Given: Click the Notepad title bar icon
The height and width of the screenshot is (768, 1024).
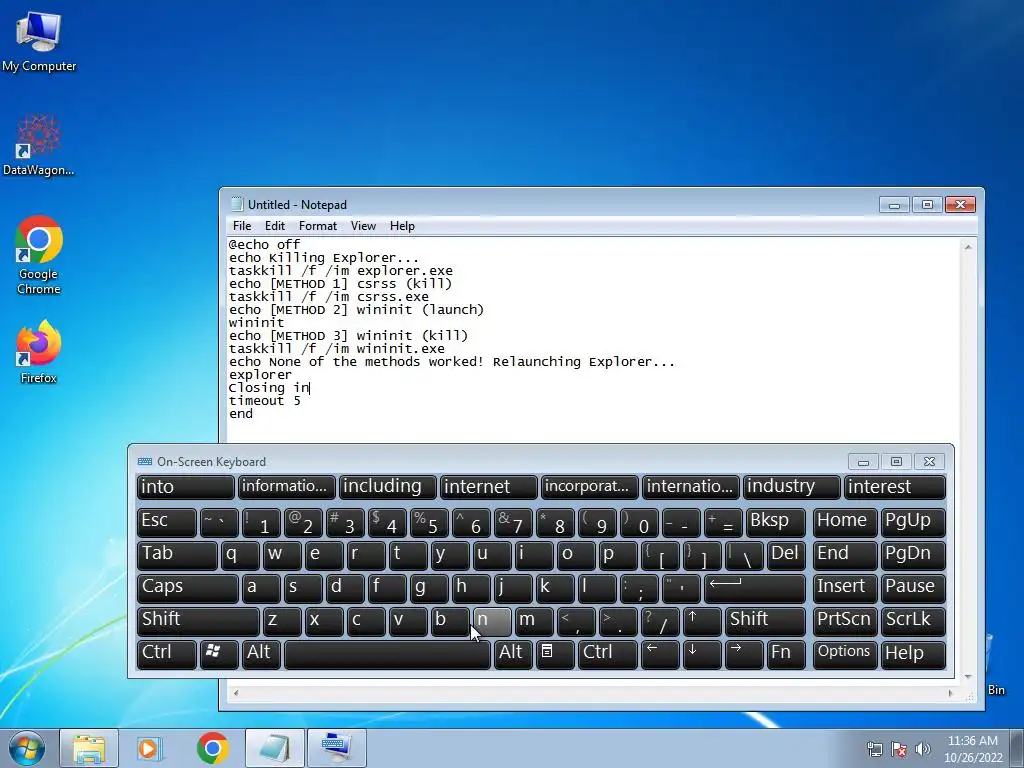Looking at the screenshot, I should pyautogui.click(x=237, y=204).
